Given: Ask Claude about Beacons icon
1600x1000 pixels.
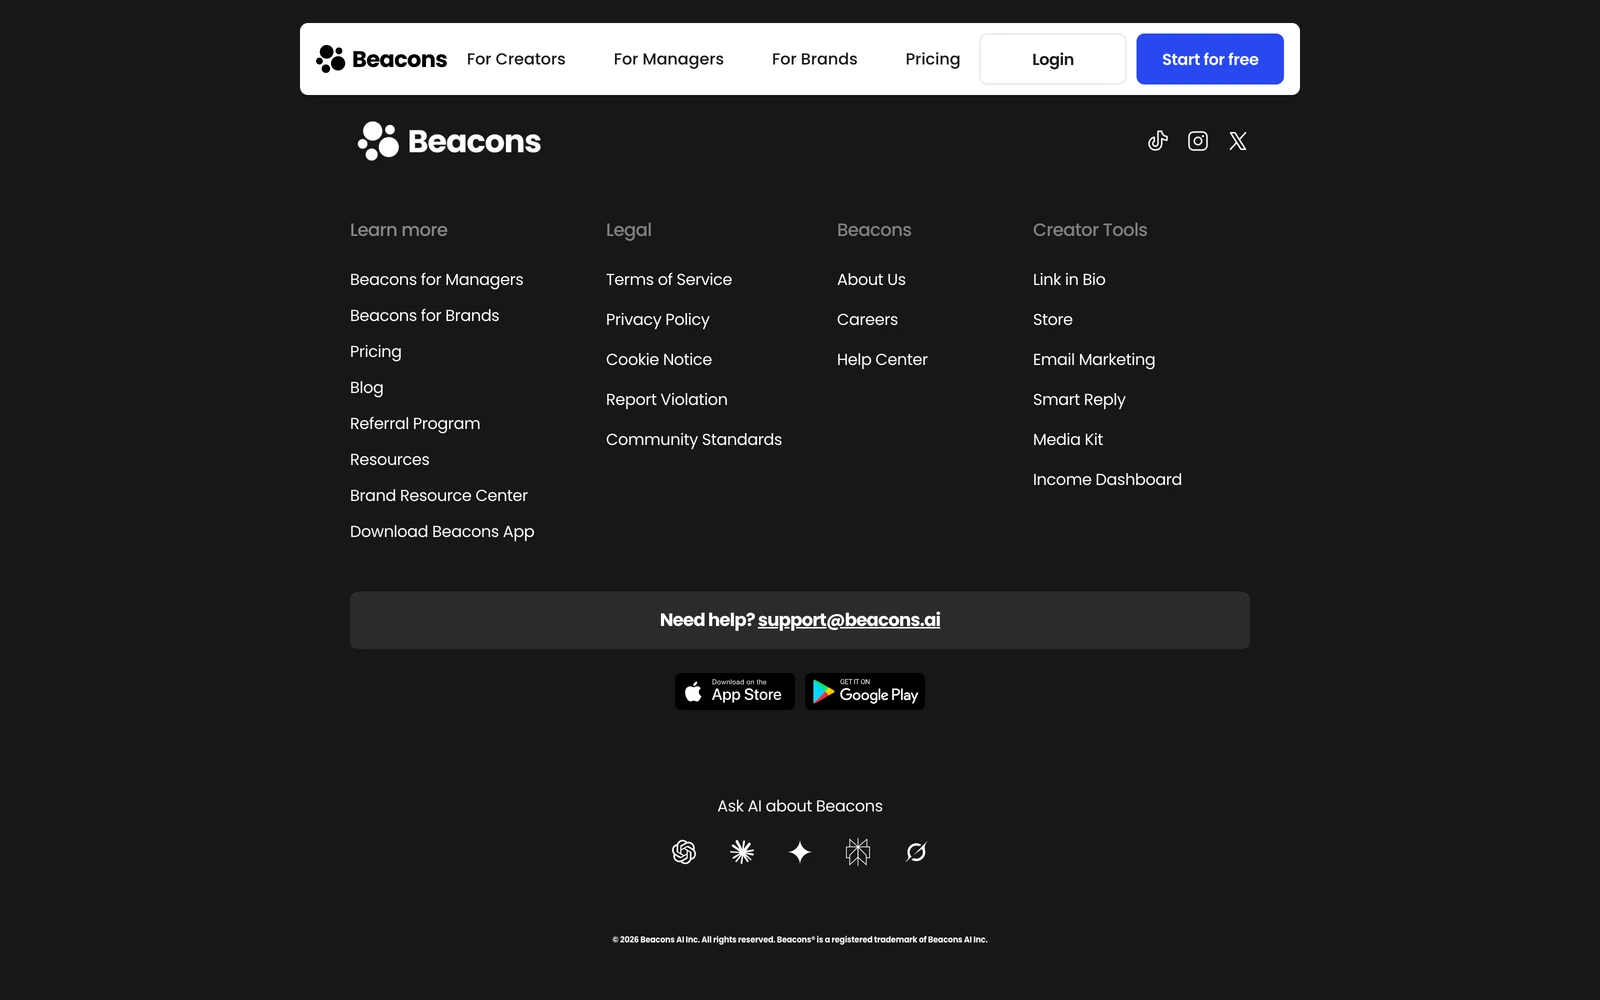Looking at the screenshot, I should 742,852.
